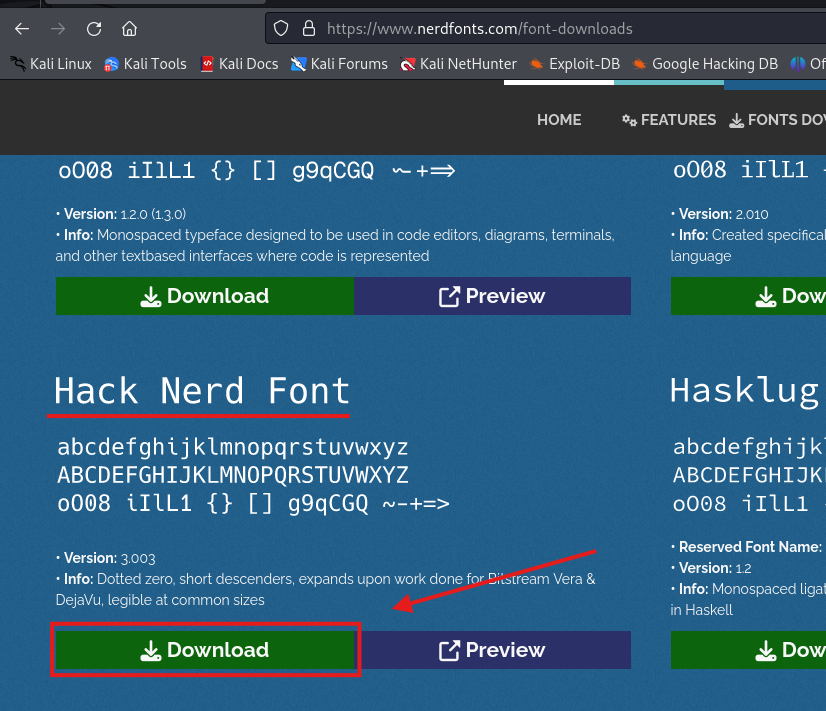Open FEATURES in site navigation
This screenshot has height=711, width=826.
669,120
